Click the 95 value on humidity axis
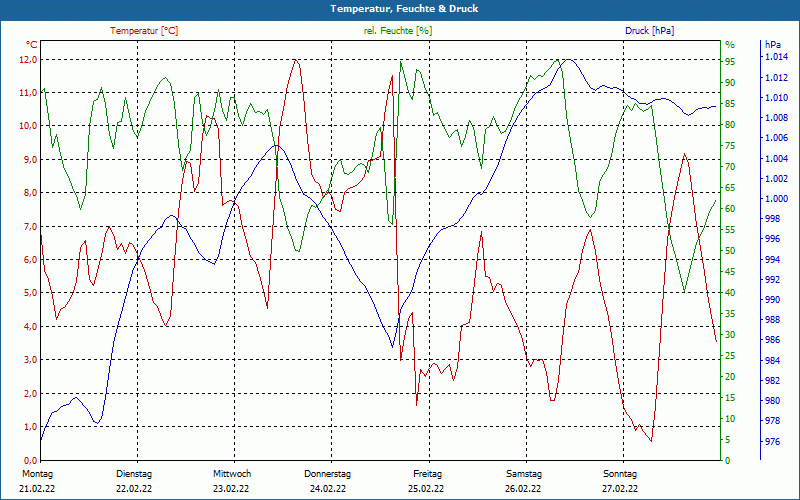Viewport: 800px width, 500px height. coord(730,61)
